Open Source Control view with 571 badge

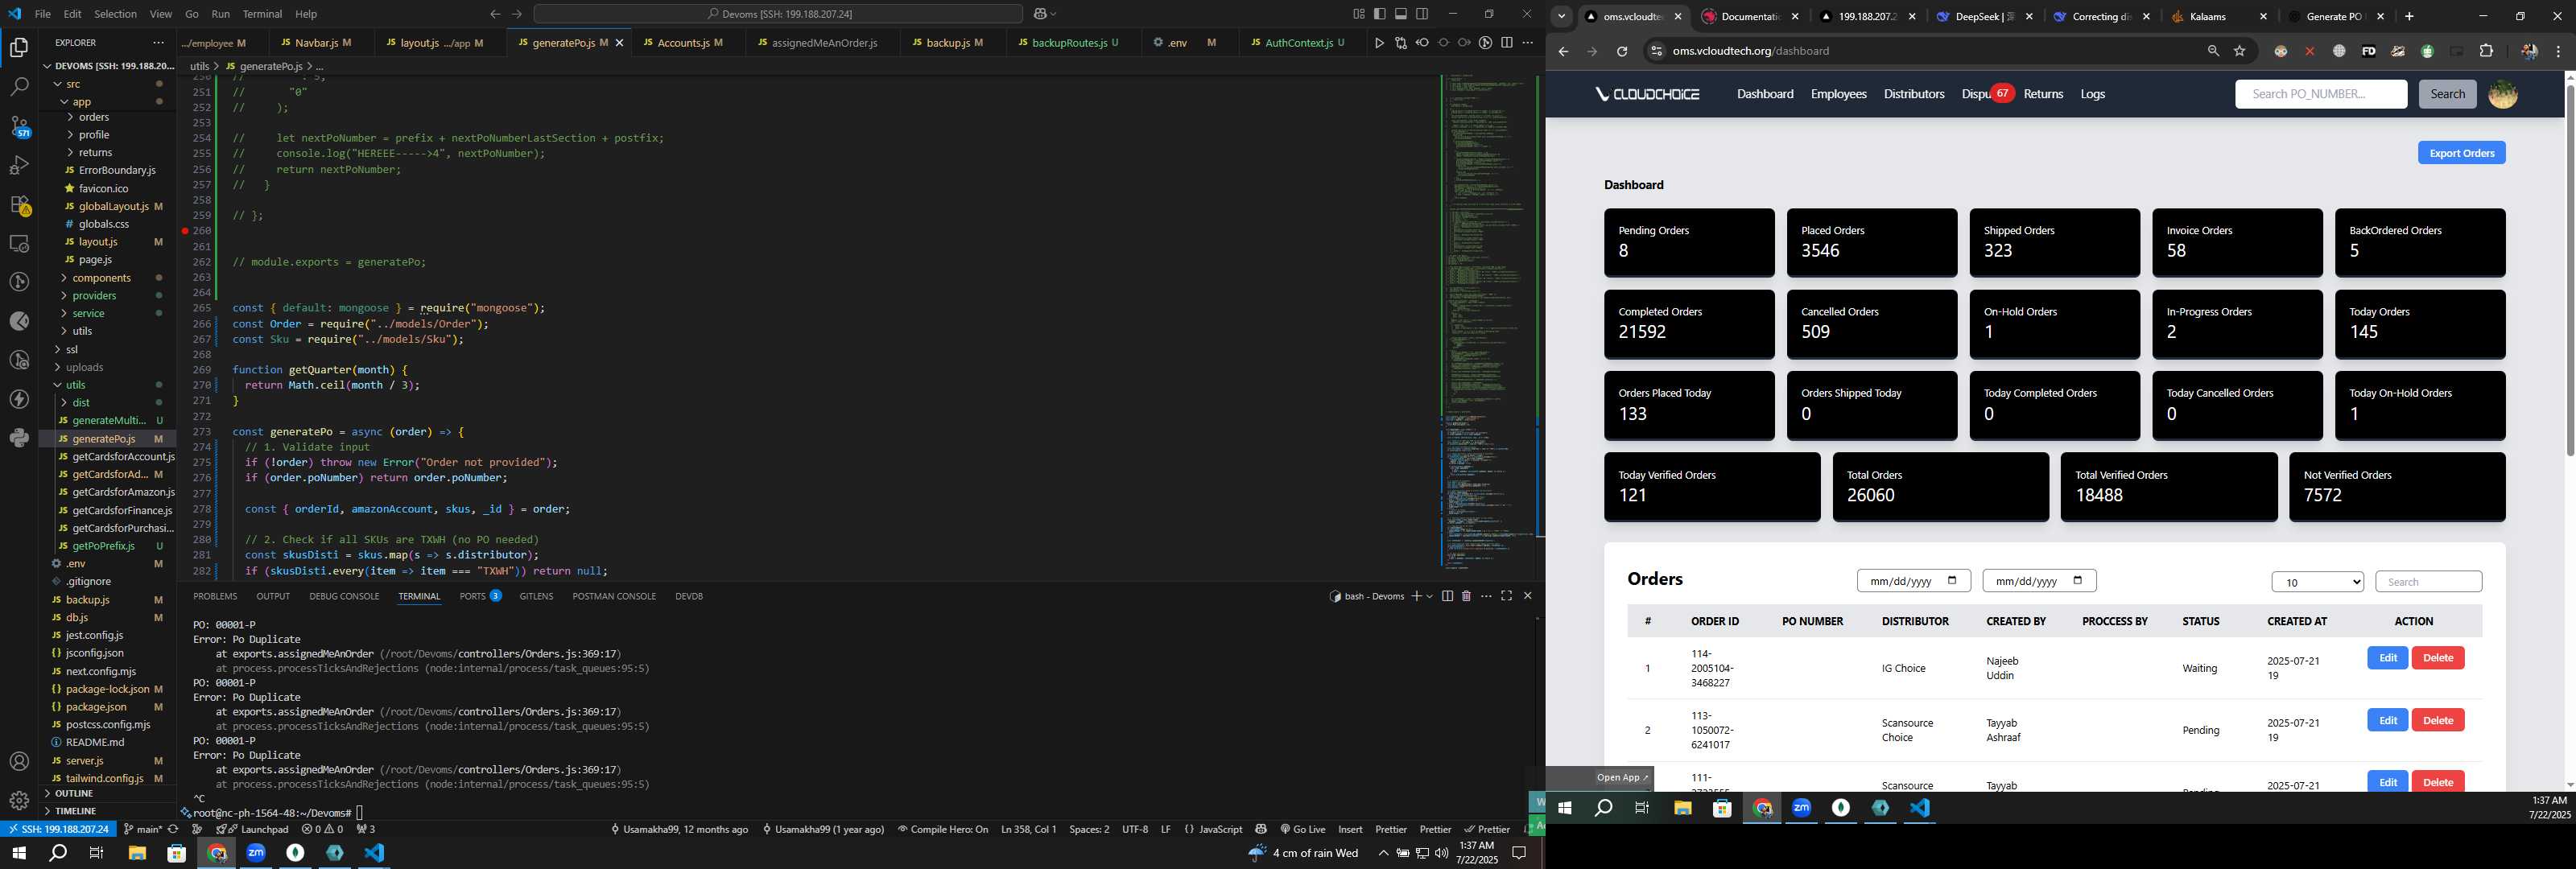pos(19,126)
